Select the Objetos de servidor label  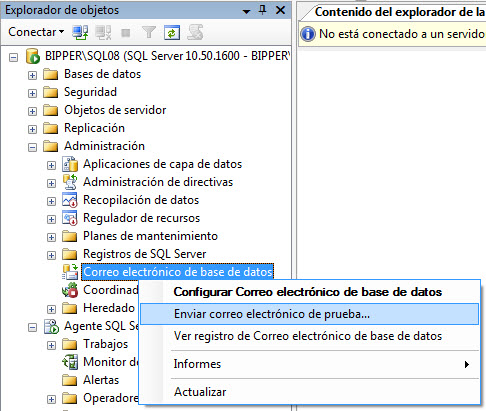115,110
